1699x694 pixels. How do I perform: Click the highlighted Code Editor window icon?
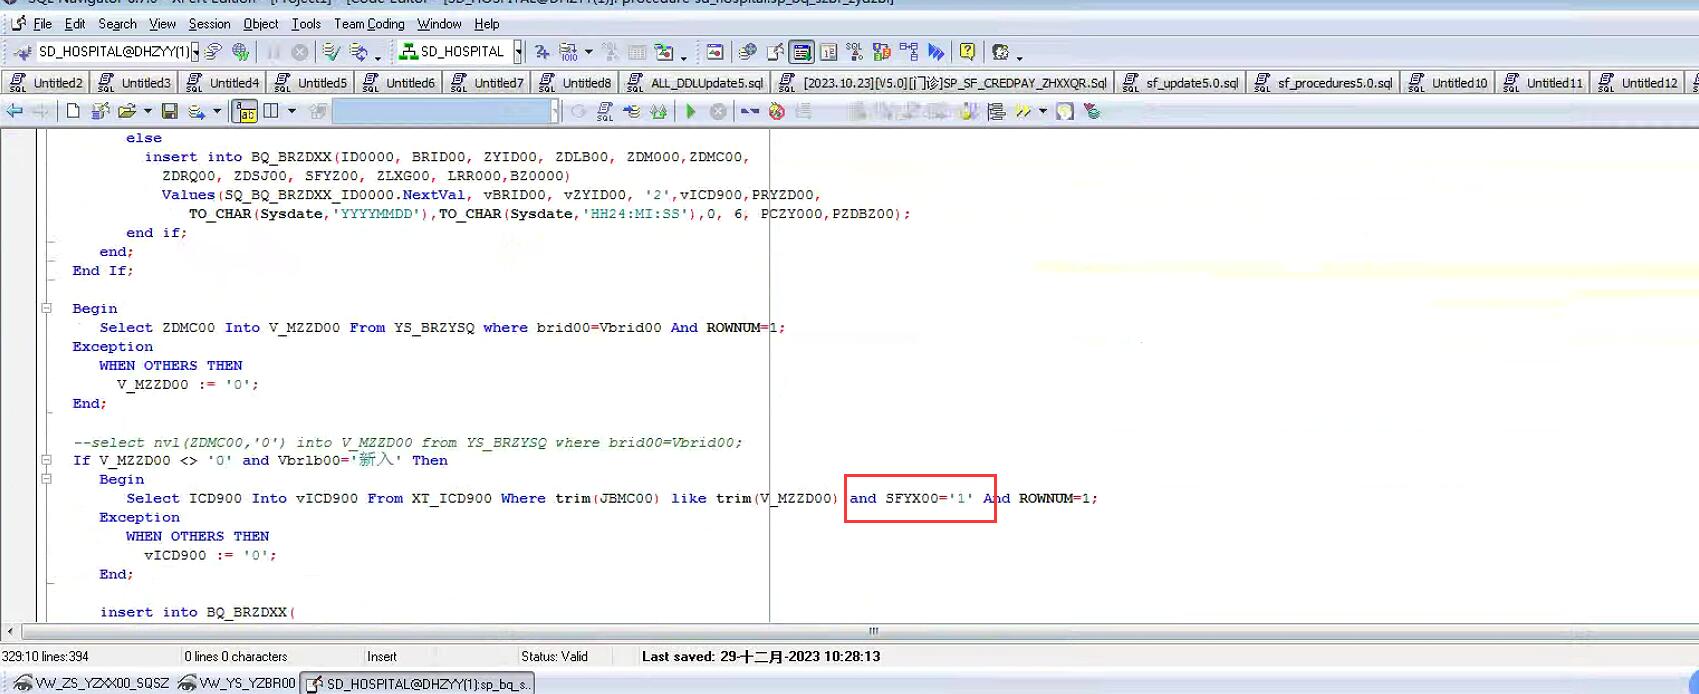coord(801,51)
